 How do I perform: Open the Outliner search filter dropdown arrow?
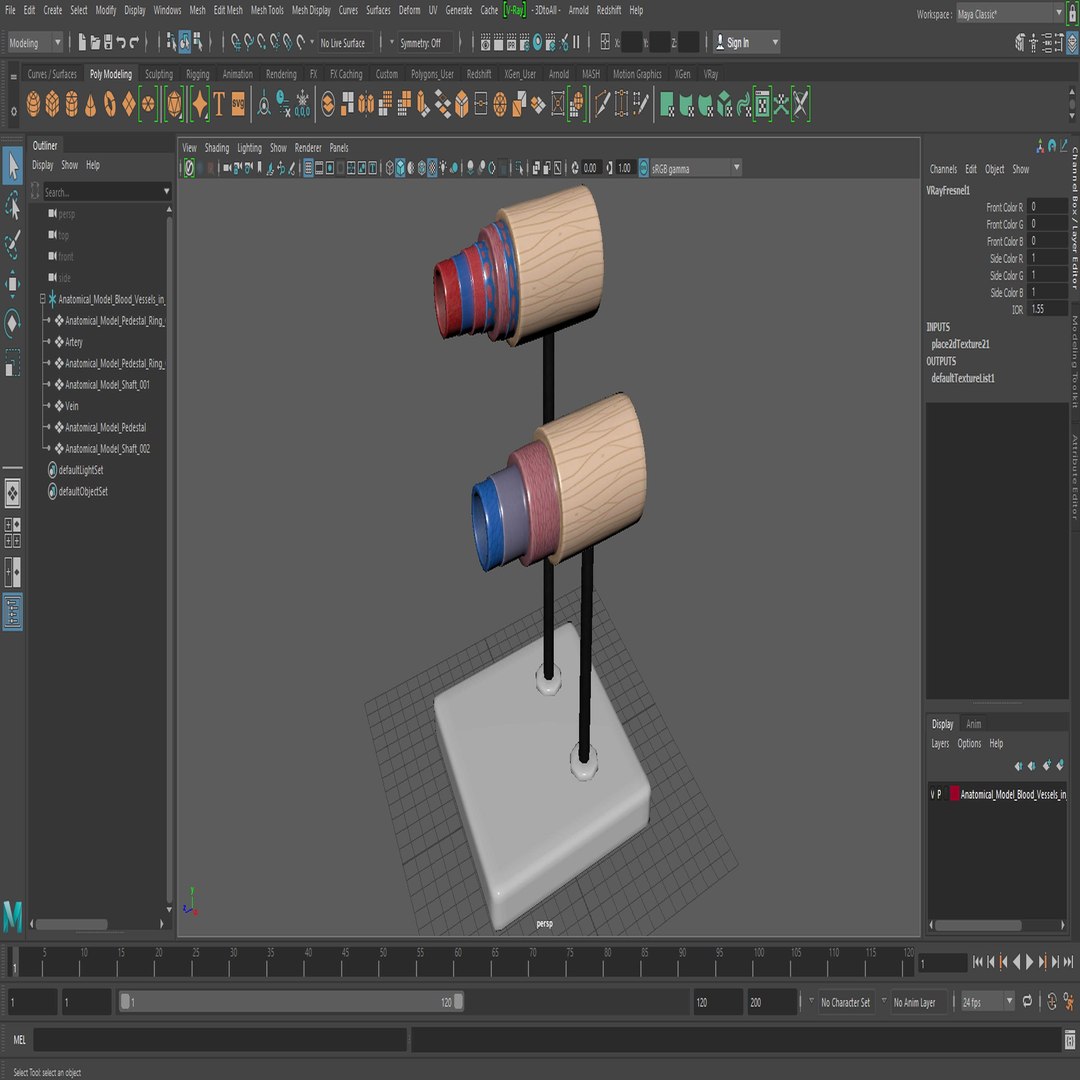tap(166, 192)
